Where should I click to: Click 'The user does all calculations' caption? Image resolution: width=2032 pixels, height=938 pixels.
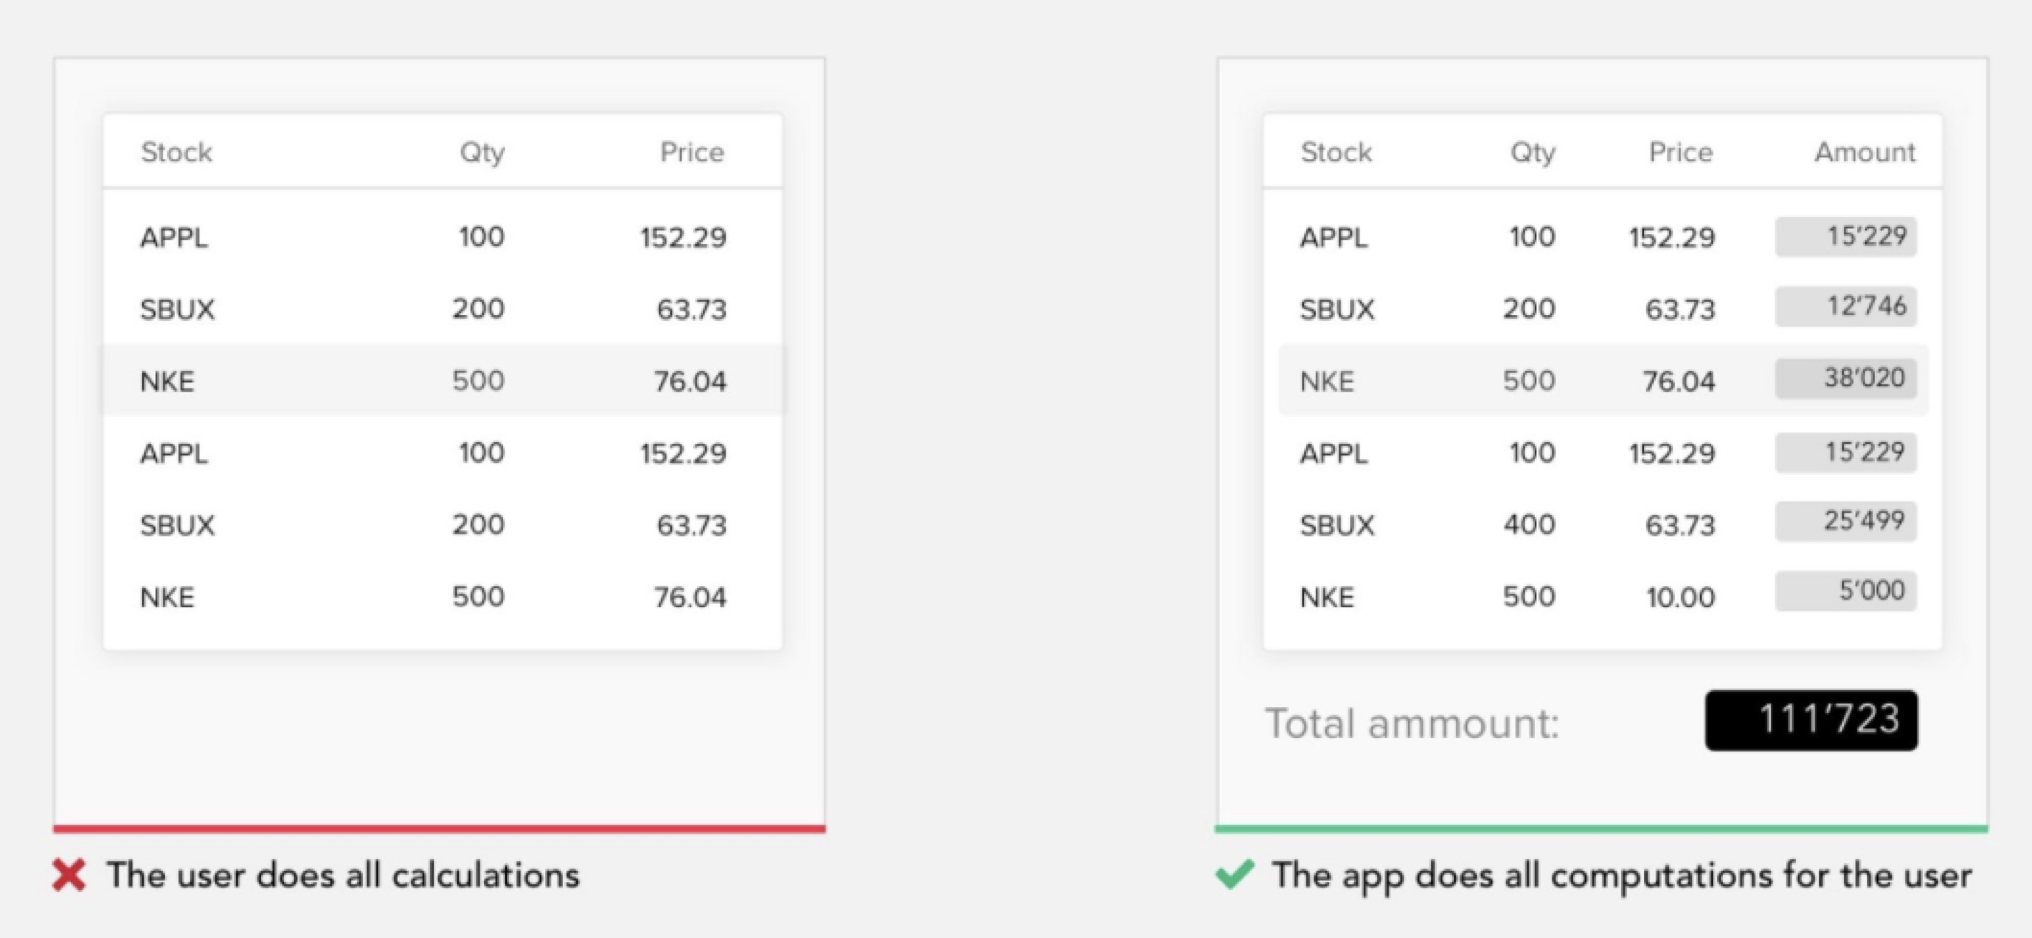coord(343,875)
